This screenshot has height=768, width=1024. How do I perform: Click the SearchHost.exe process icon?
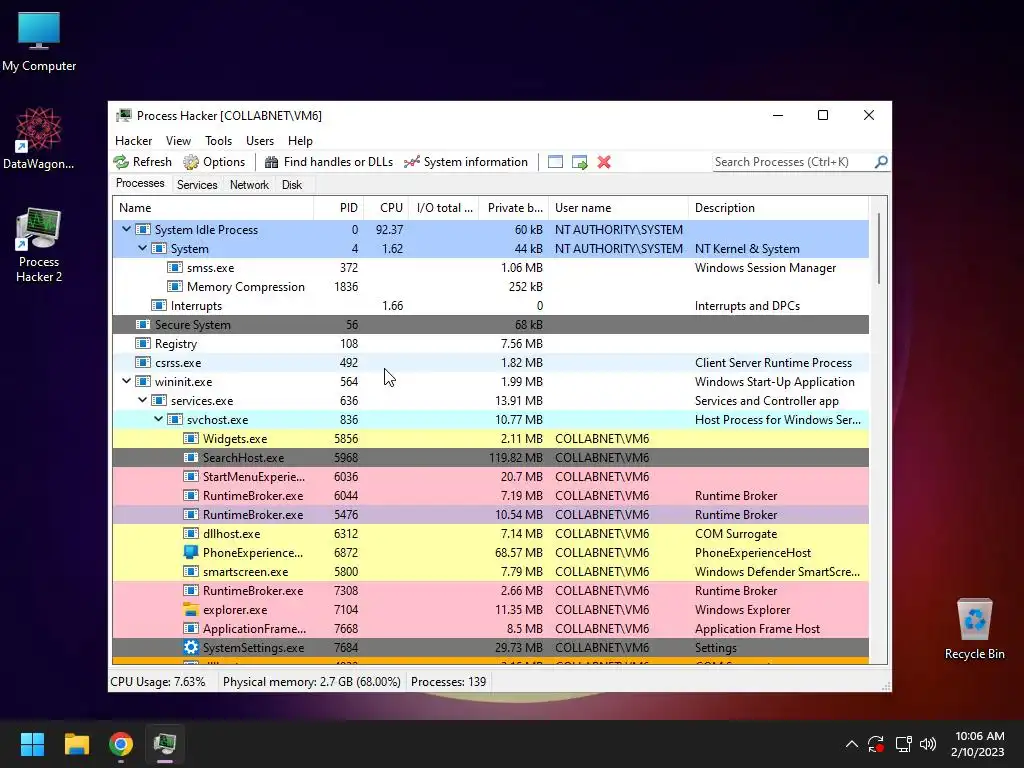[191, 458]
